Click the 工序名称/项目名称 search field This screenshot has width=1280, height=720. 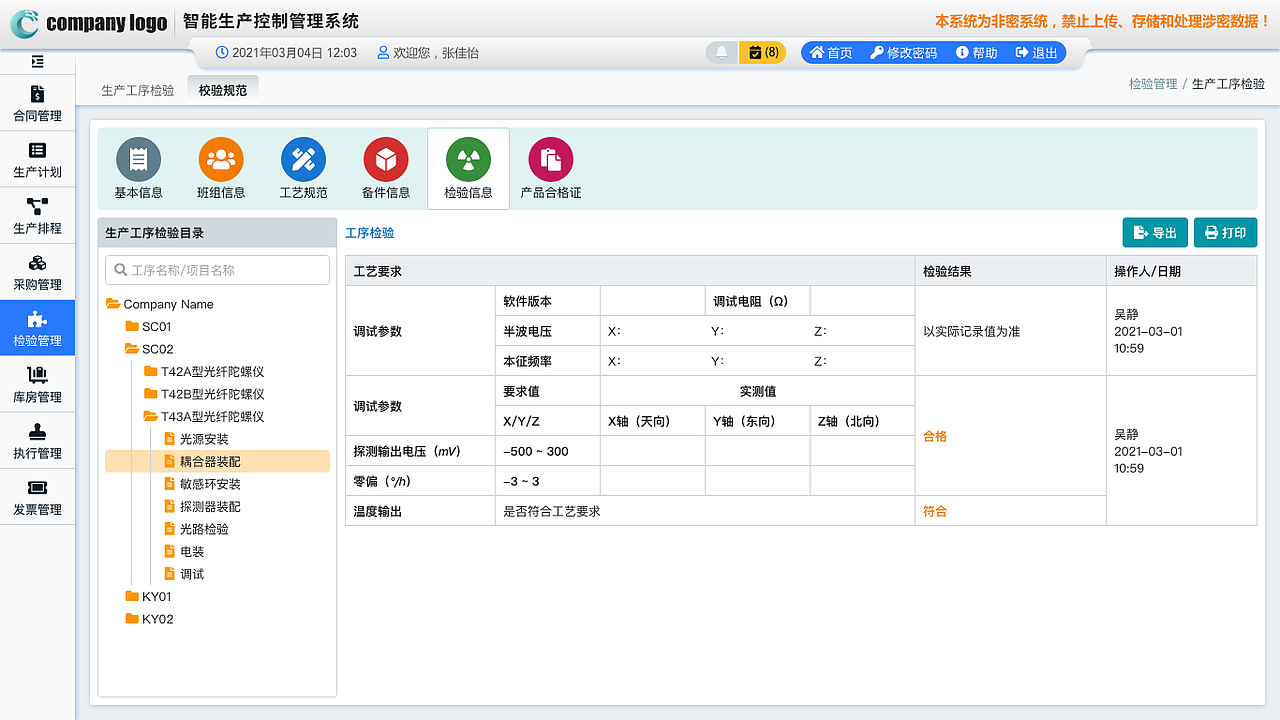point(217,269)
